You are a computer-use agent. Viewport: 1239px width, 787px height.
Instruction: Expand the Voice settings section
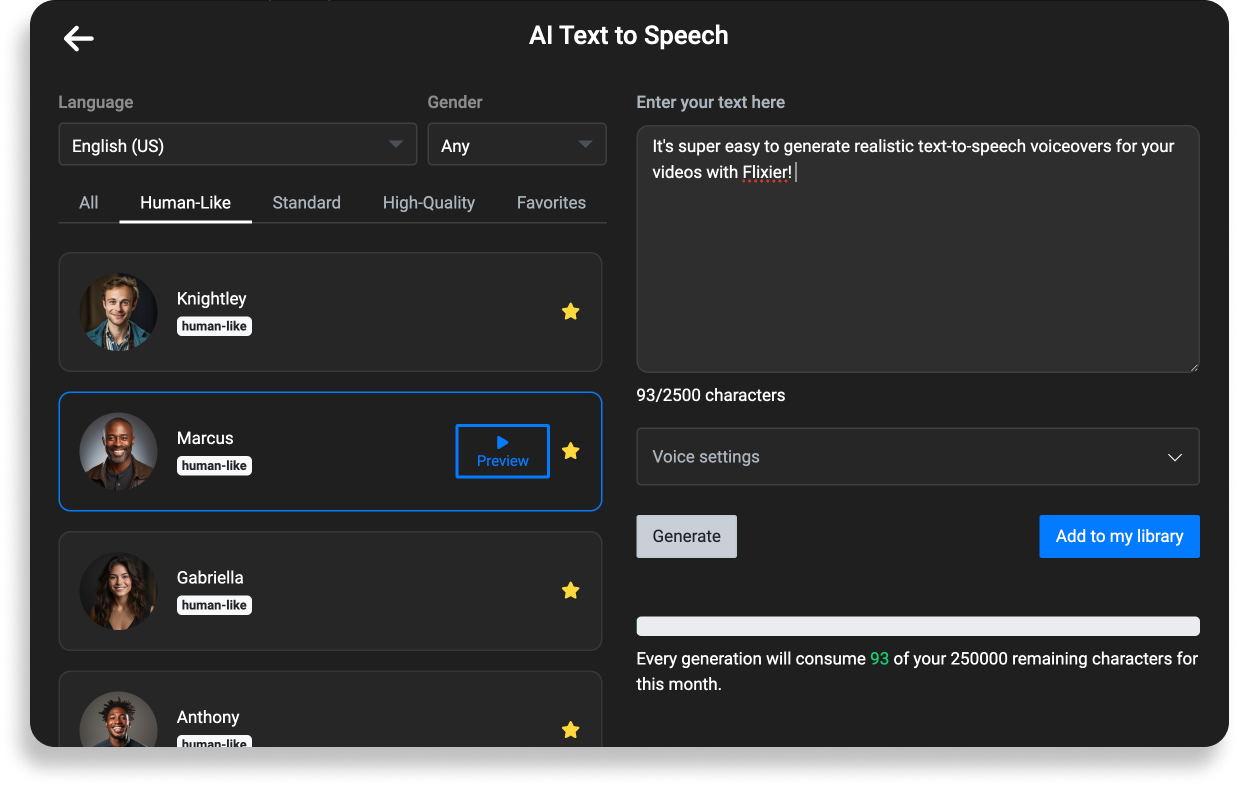1175,456
